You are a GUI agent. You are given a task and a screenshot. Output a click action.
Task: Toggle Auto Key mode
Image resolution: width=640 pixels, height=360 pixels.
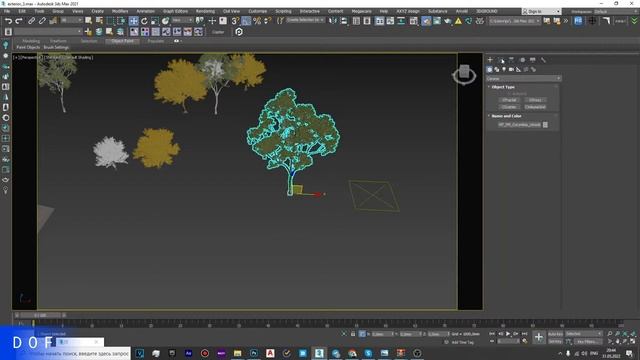555,334
